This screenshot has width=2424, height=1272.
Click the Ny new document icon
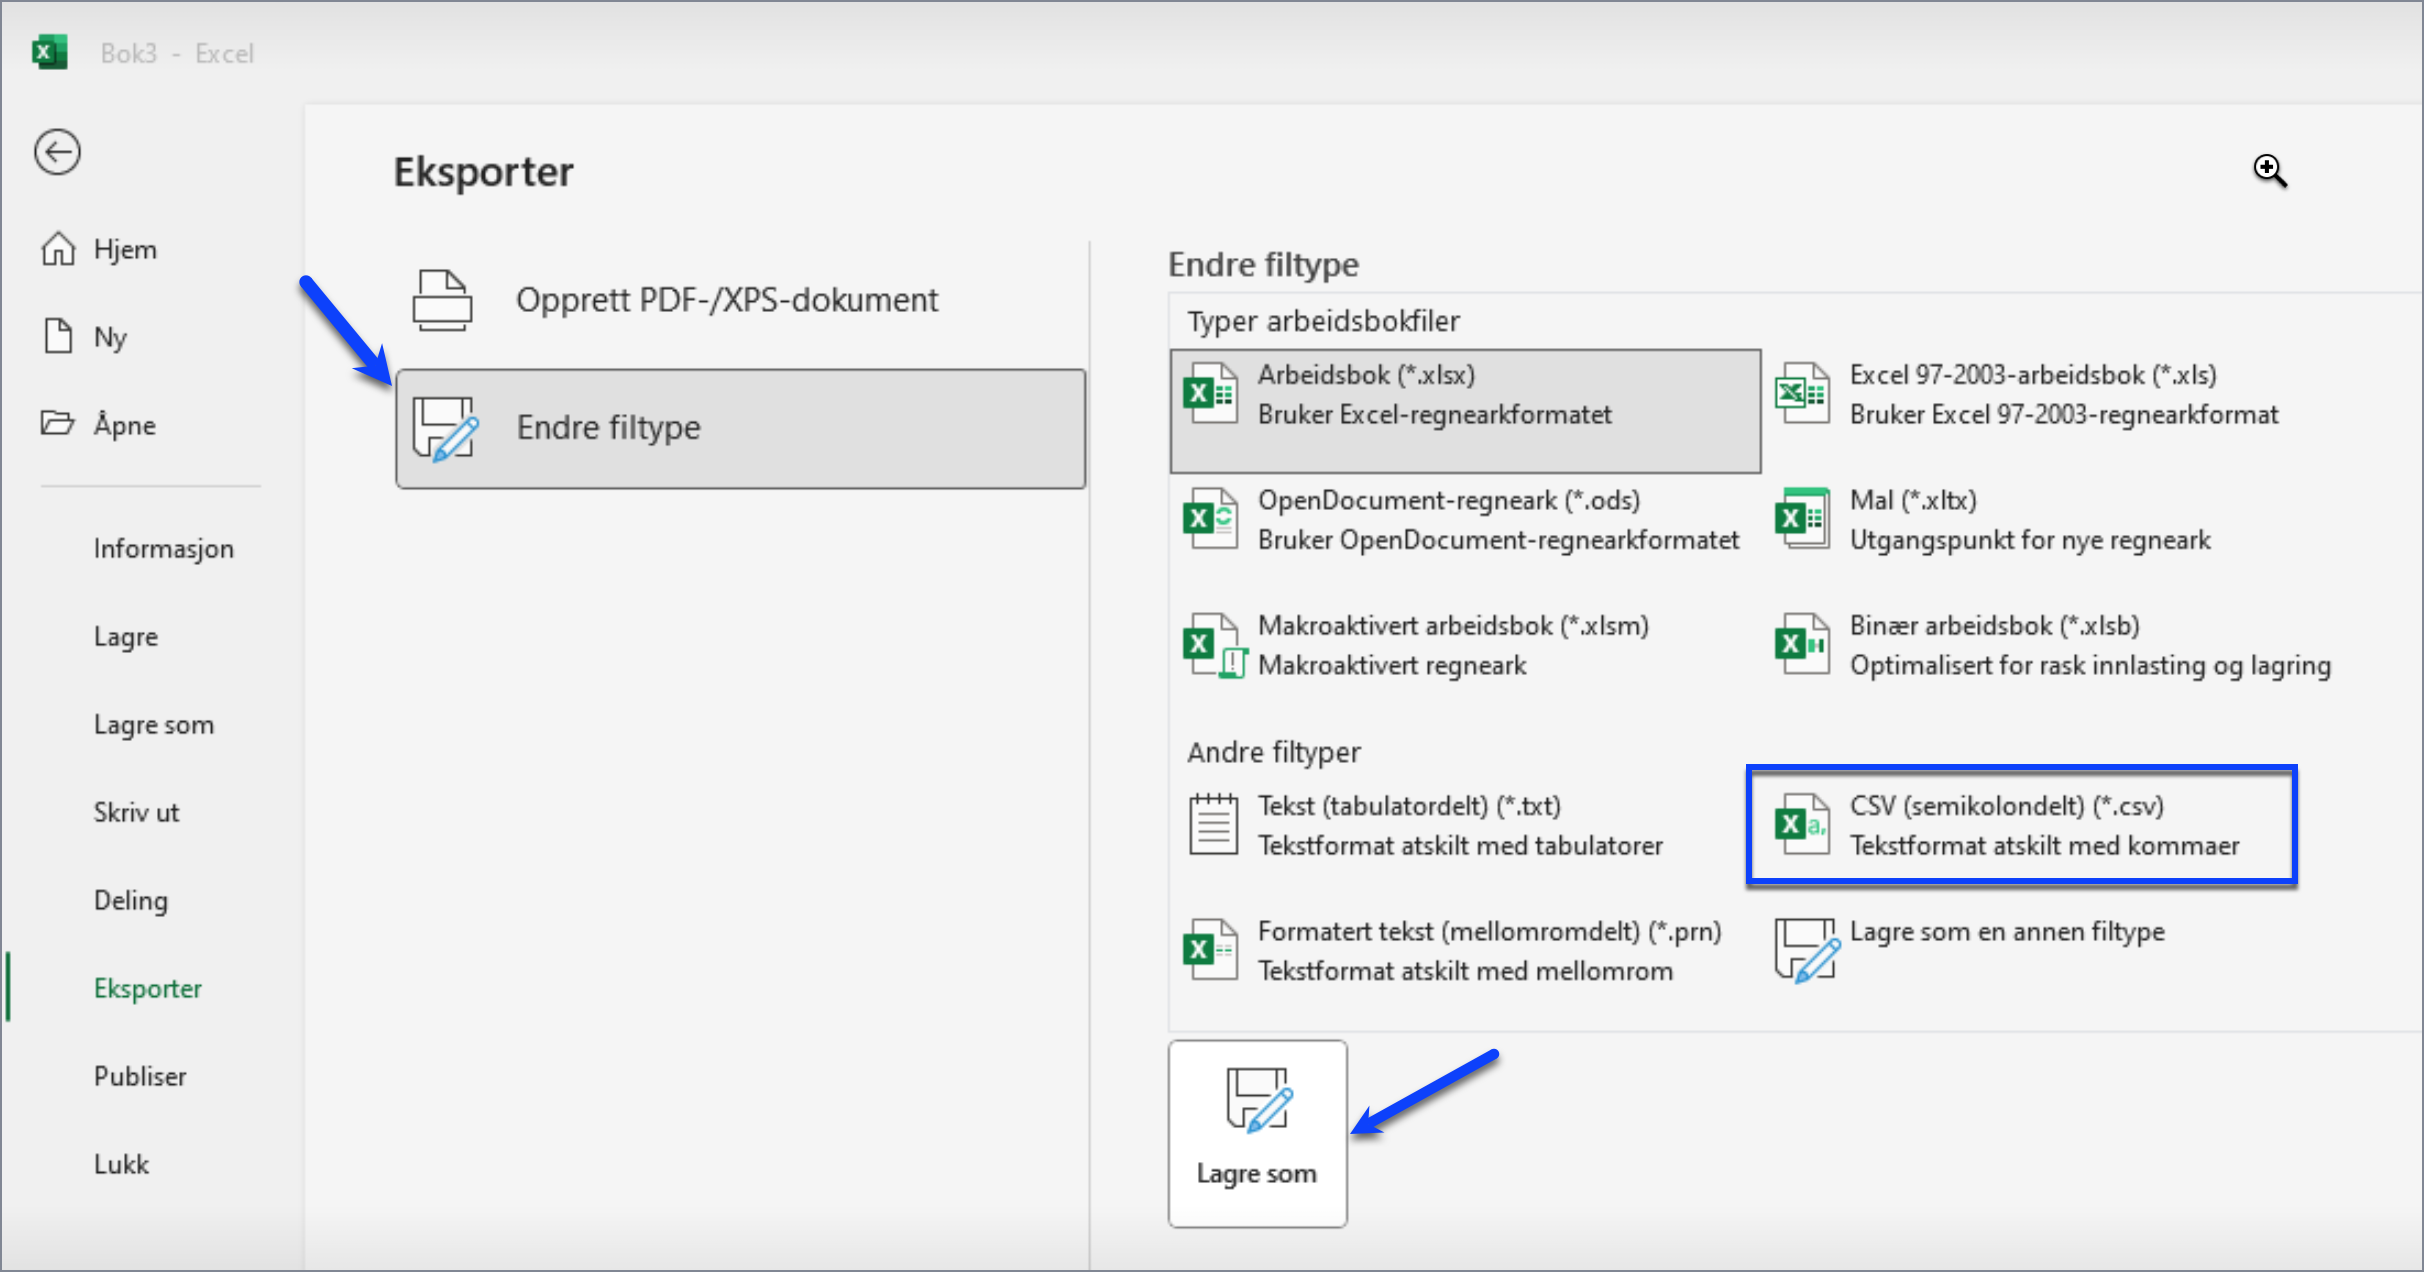pos(58,336)
